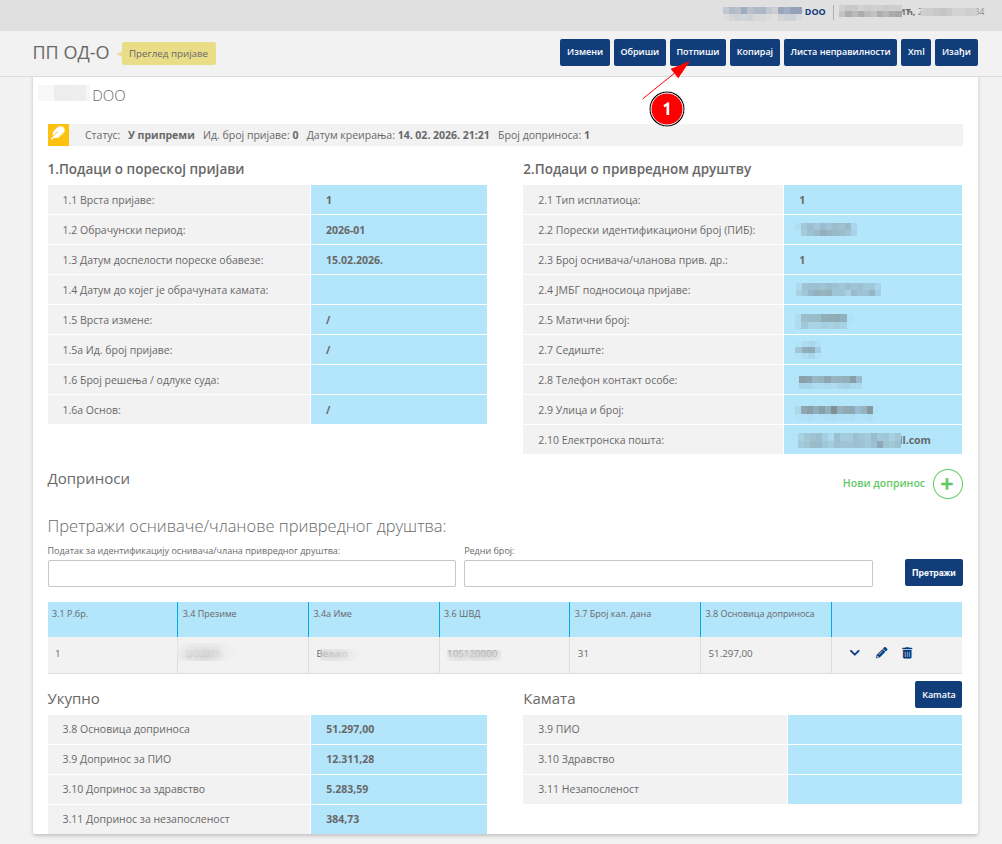Duplicate the form using Копирај button

tap(755, 52)
